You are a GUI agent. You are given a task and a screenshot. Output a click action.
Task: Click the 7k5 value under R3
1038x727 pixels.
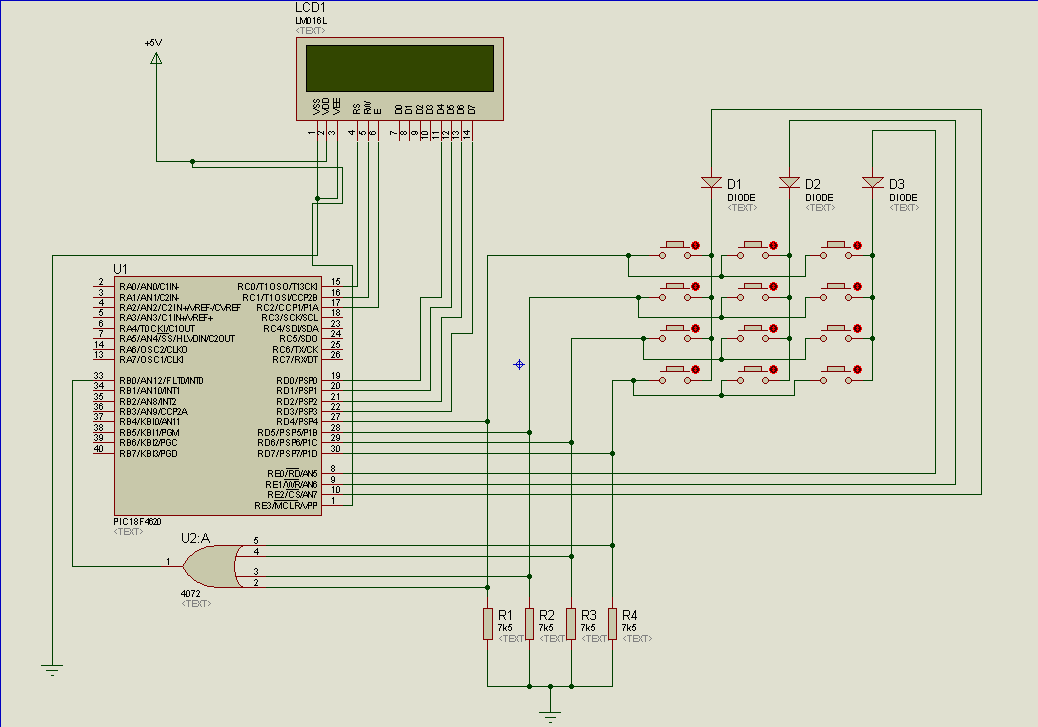(588, 628)
